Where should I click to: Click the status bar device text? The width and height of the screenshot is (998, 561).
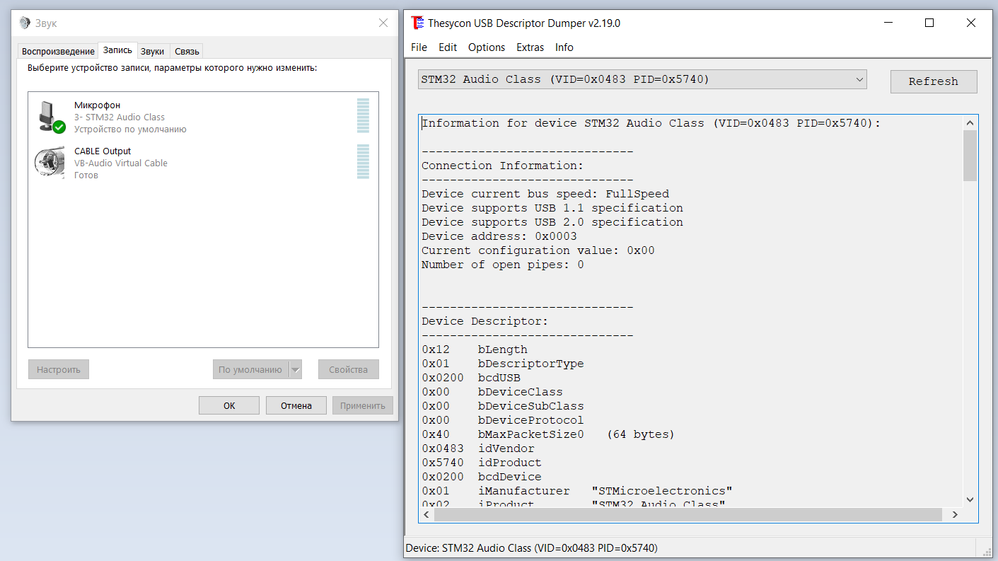pos(531,548)
